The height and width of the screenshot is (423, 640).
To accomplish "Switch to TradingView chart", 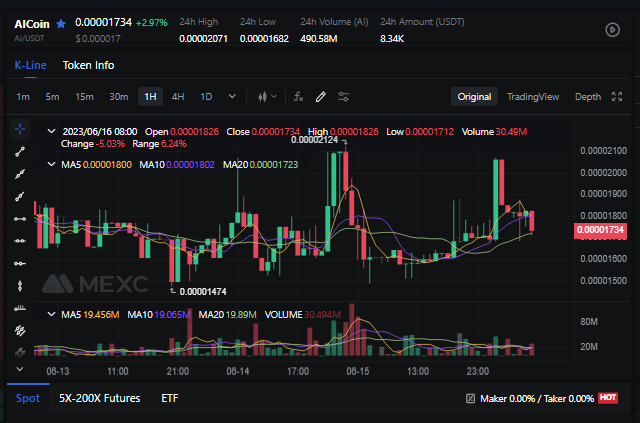I will coord(533,97).
